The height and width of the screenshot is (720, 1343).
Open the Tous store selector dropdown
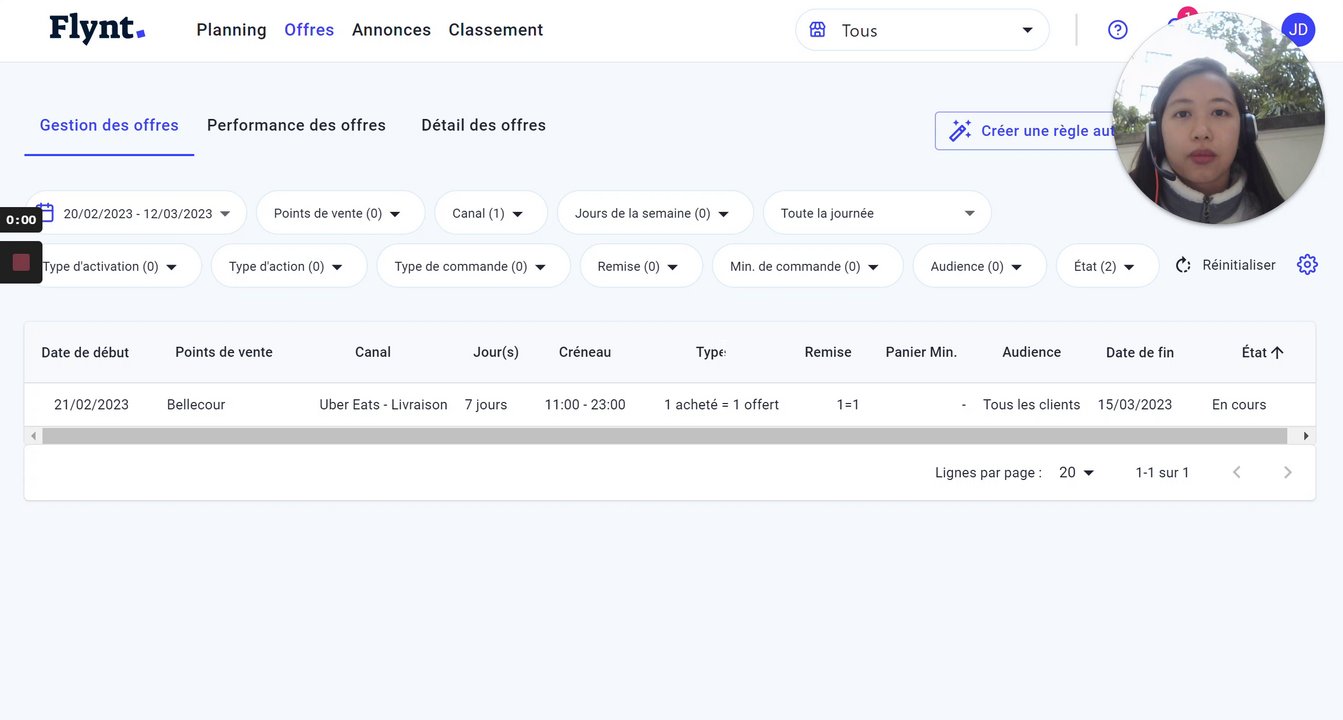pyautogui.click(x=922, y=30)
